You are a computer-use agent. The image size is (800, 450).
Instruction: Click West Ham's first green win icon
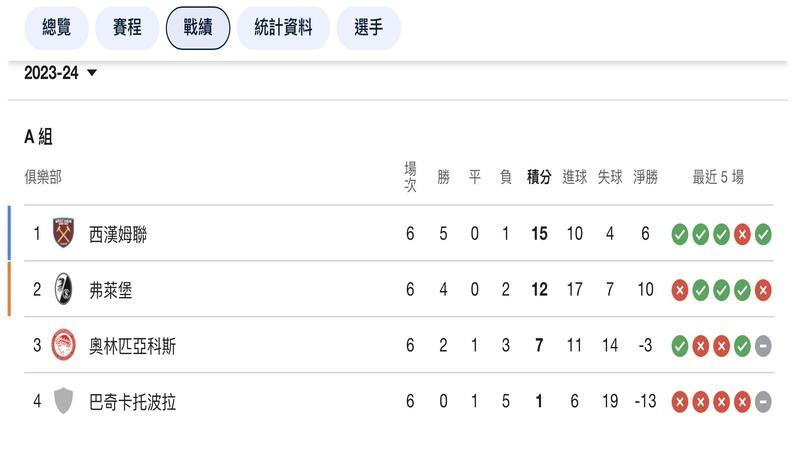pos(680,234)
